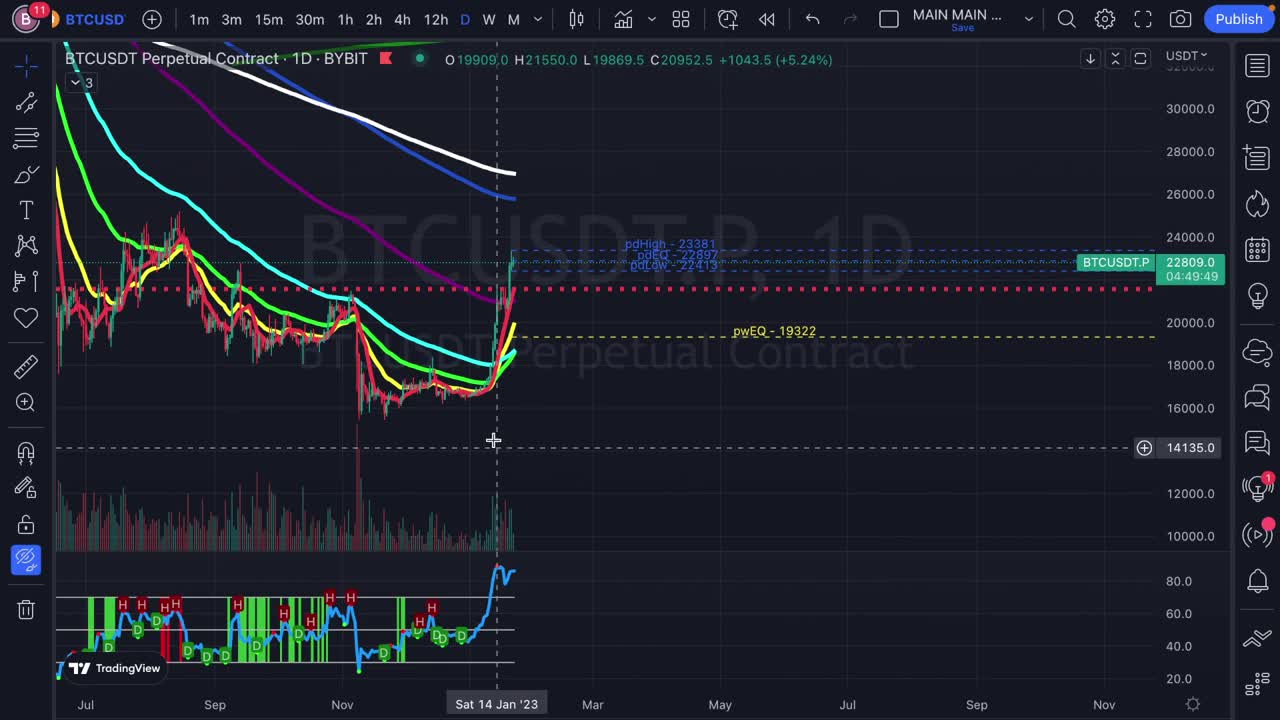The height and width of the screenshot is (720, 1280).
Task: Select the crosshair cursor tool
Action: pyautogui.click(x=26, y=66)
